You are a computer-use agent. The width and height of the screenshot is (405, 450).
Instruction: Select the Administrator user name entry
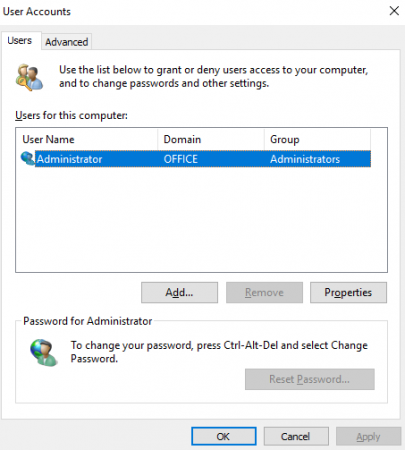click(69, 159)
